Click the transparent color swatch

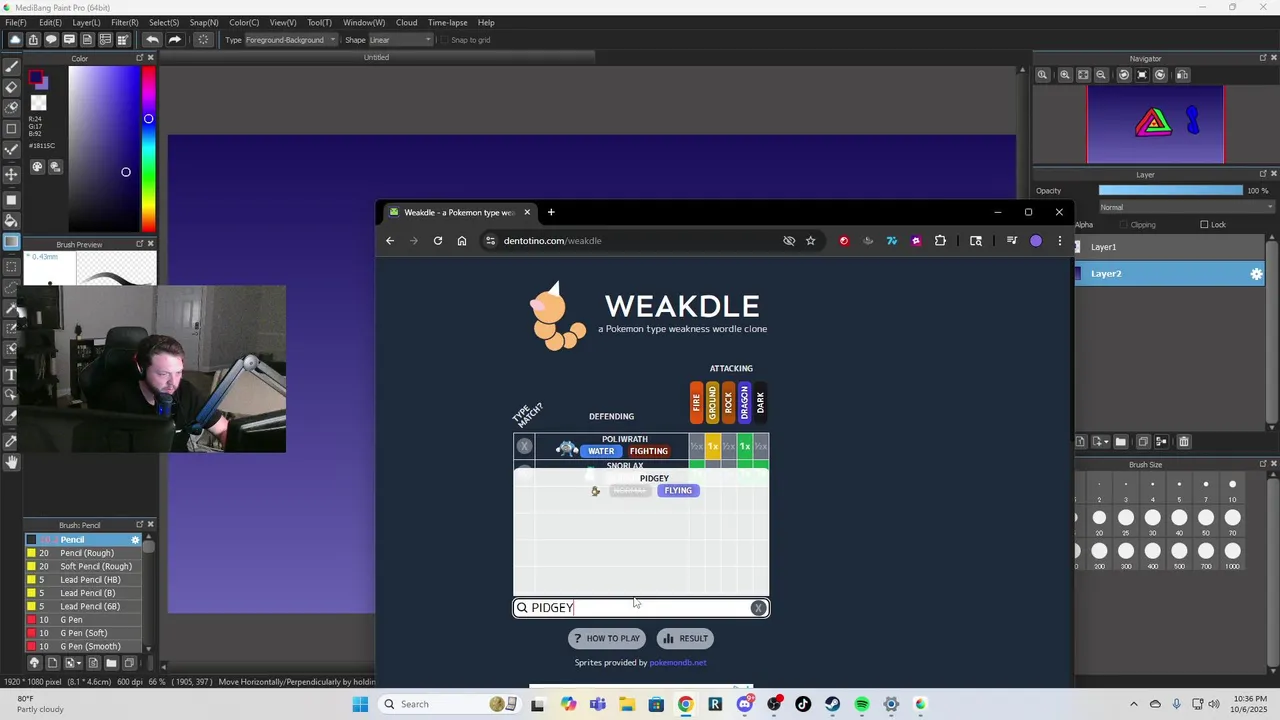38,103
